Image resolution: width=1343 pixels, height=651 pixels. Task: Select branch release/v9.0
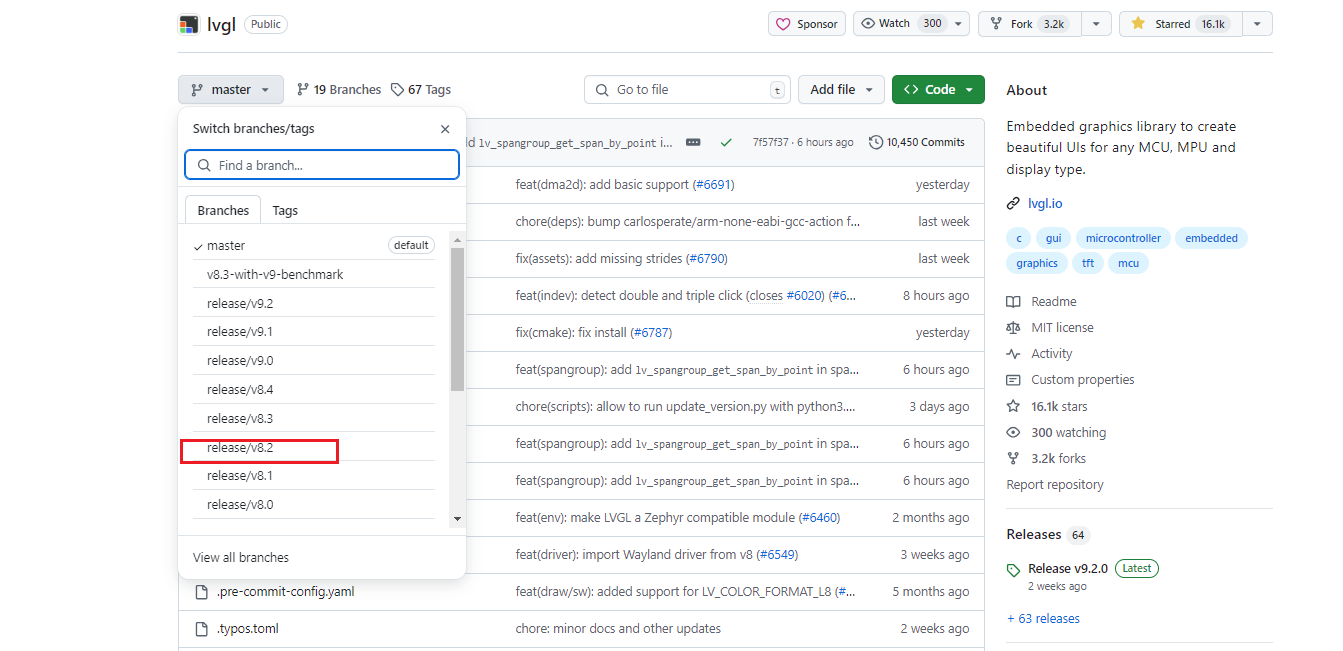pyautogui.click(x=313, y=361)
